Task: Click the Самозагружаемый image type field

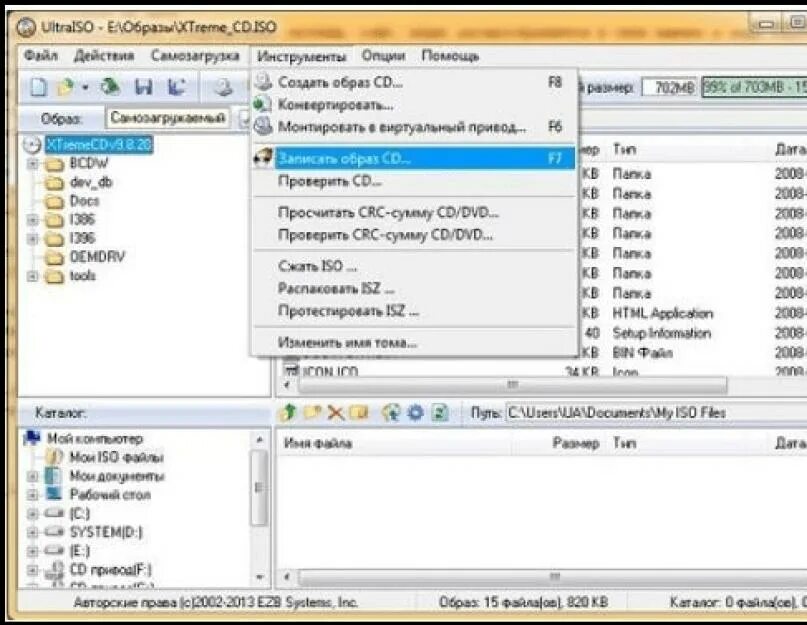Action: [168, 118]
